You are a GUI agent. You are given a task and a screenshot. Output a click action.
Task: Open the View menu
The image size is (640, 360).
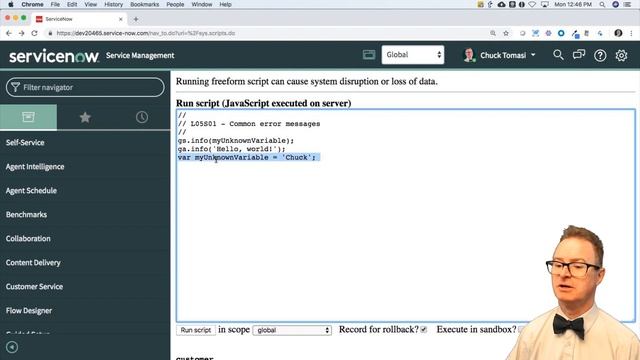(x=91, y=4)
